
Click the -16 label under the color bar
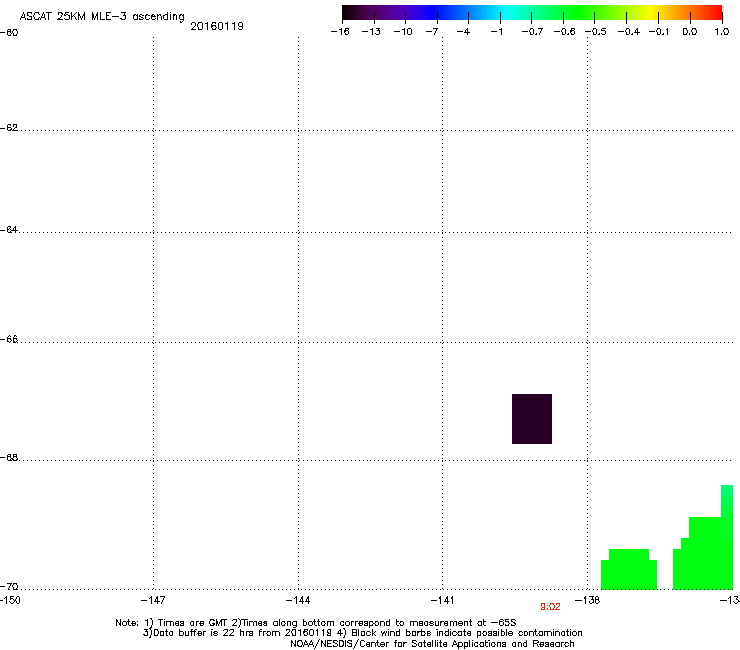tap(340, 32)
